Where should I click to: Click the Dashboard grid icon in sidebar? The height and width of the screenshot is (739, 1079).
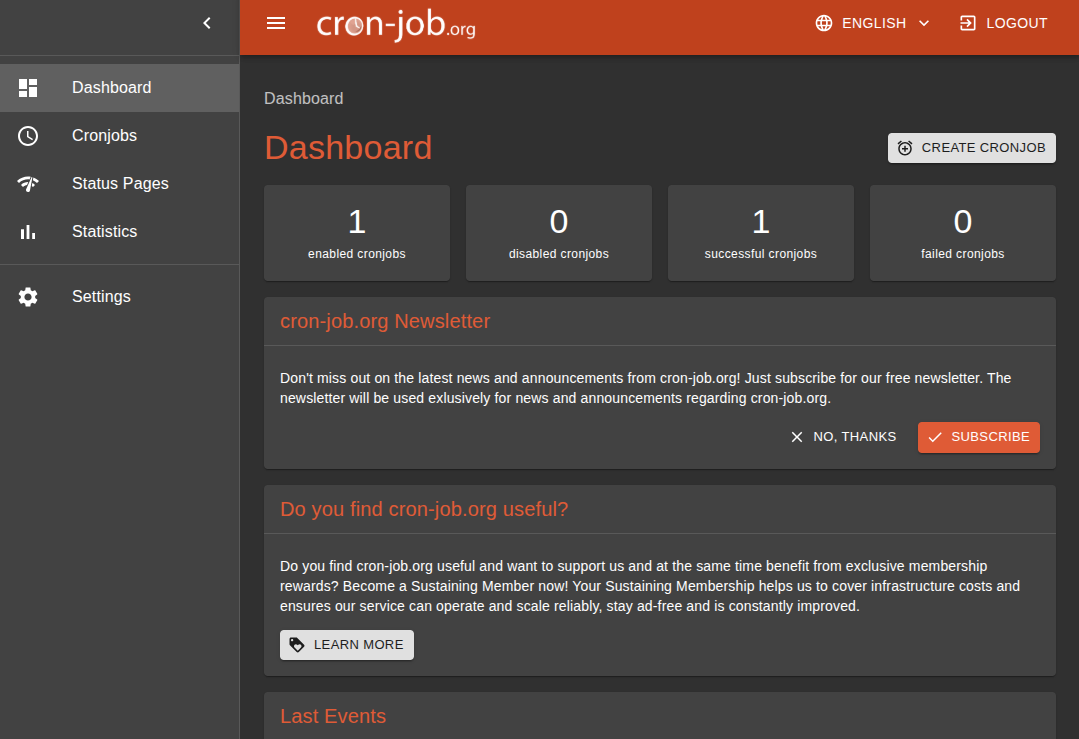click(x=28, y=88)
